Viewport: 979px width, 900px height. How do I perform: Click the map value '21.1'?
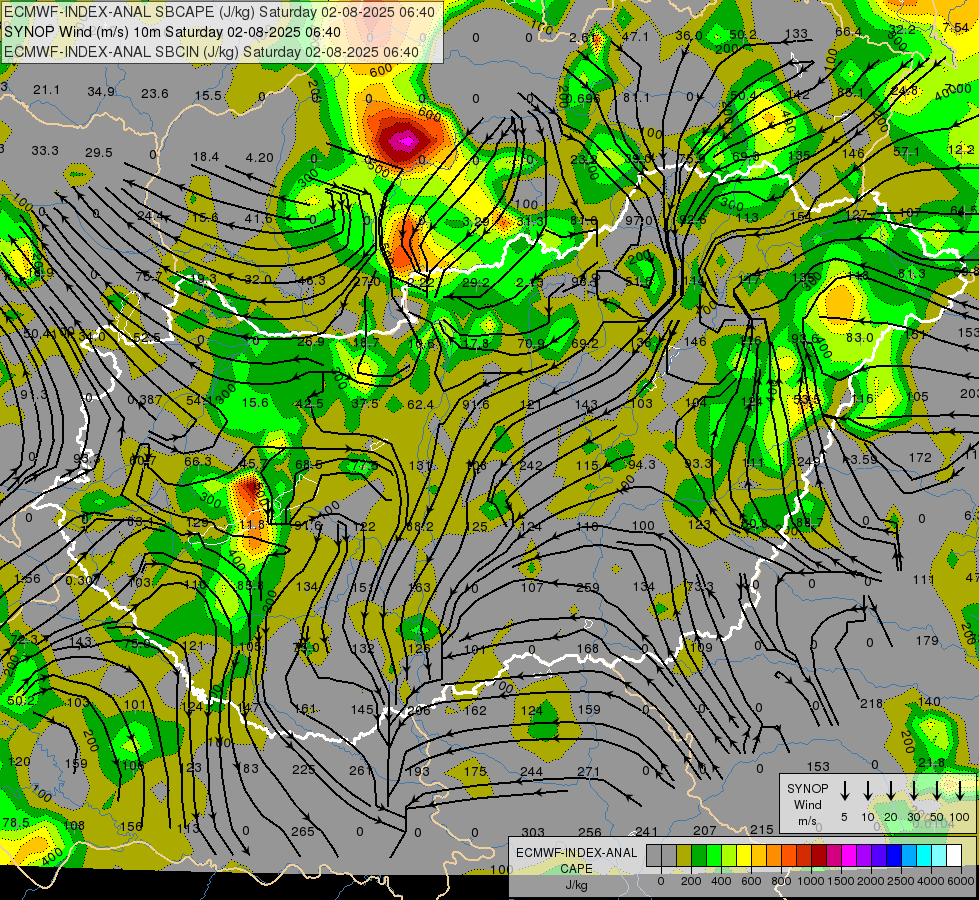point(47,90)
